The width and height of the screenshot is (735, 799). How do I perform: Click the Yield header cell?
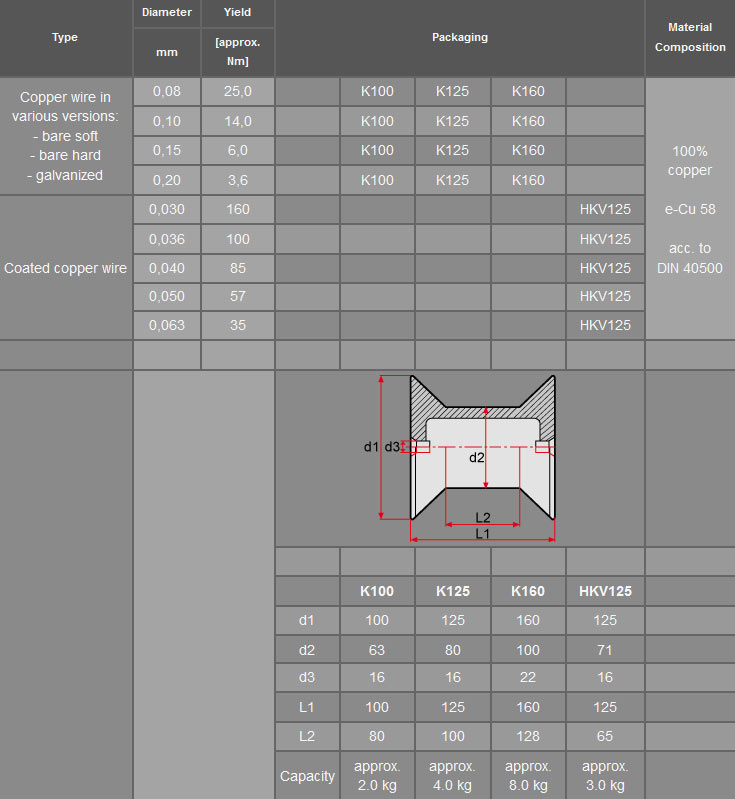coord(238,13)
